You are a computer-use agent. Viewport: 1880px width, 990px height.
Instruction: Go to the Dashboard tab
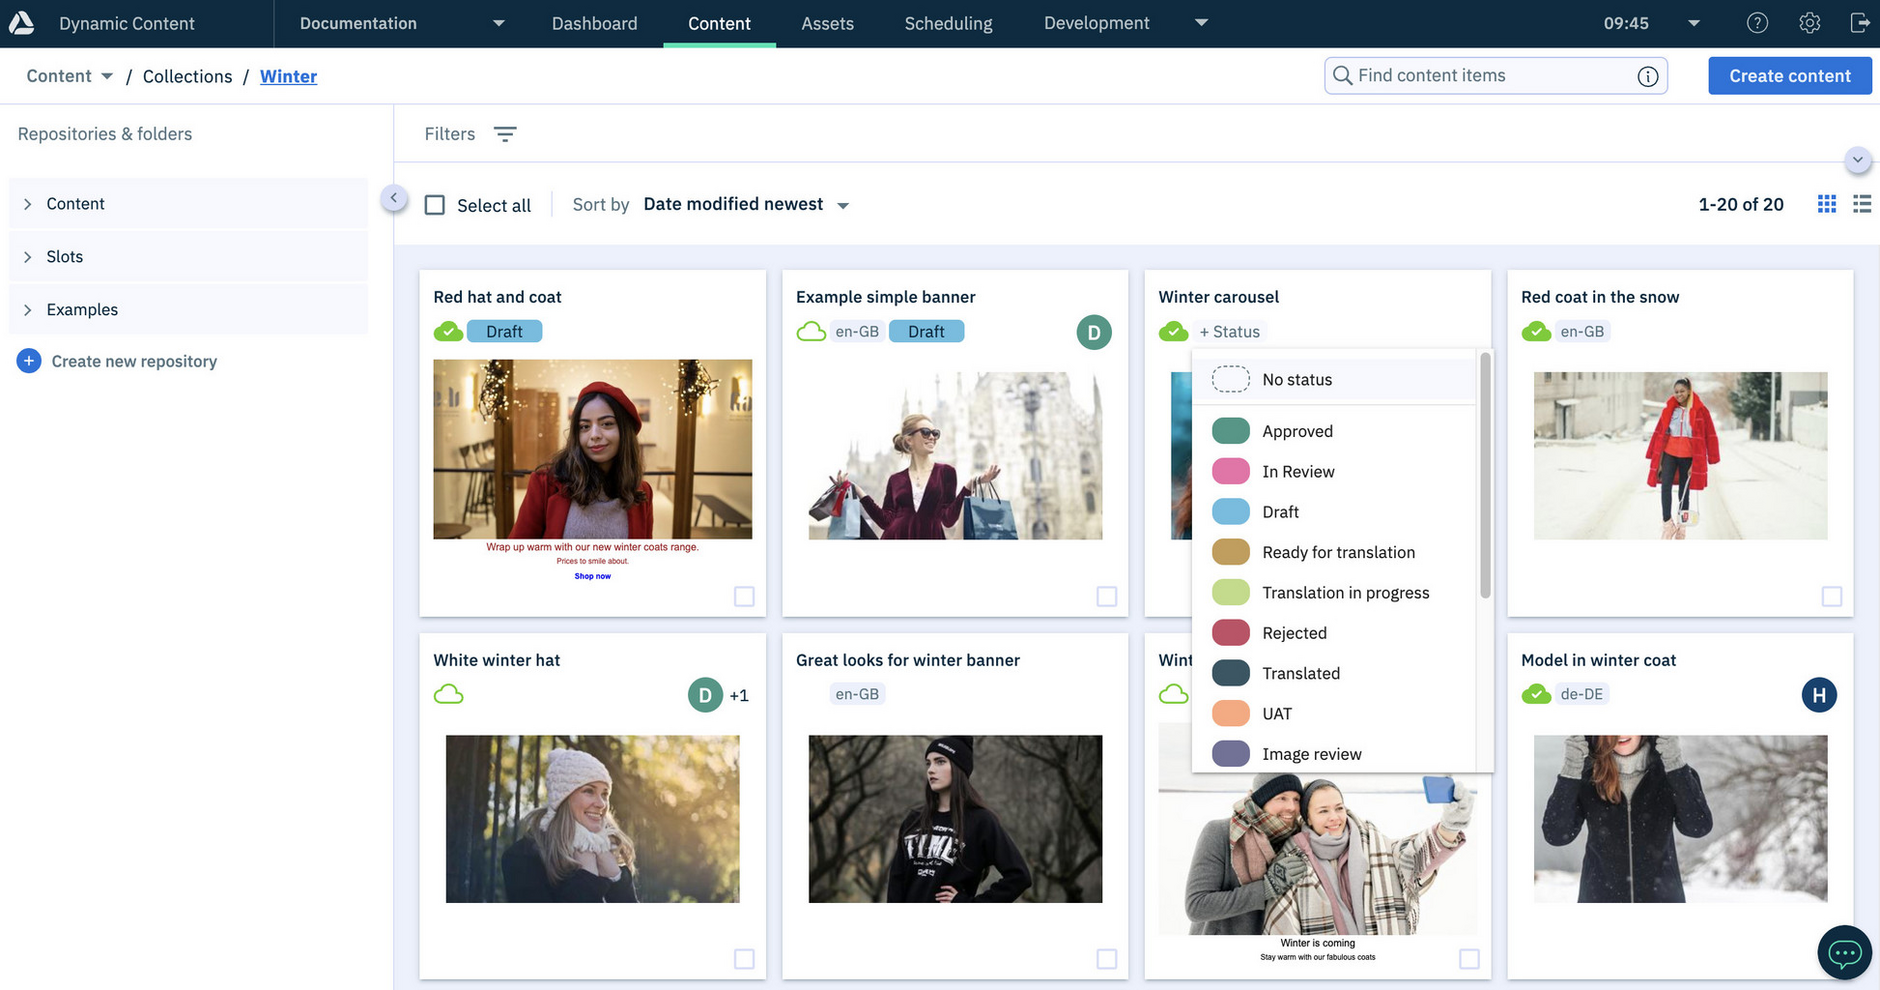coord(594,23)
